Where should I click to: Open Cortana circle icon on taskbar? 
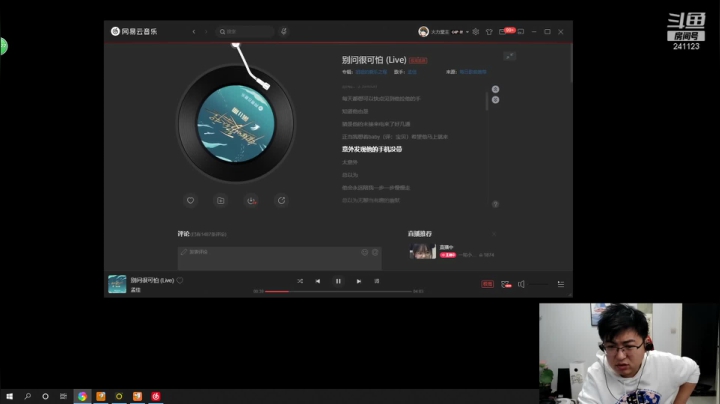tap(45, 396)
